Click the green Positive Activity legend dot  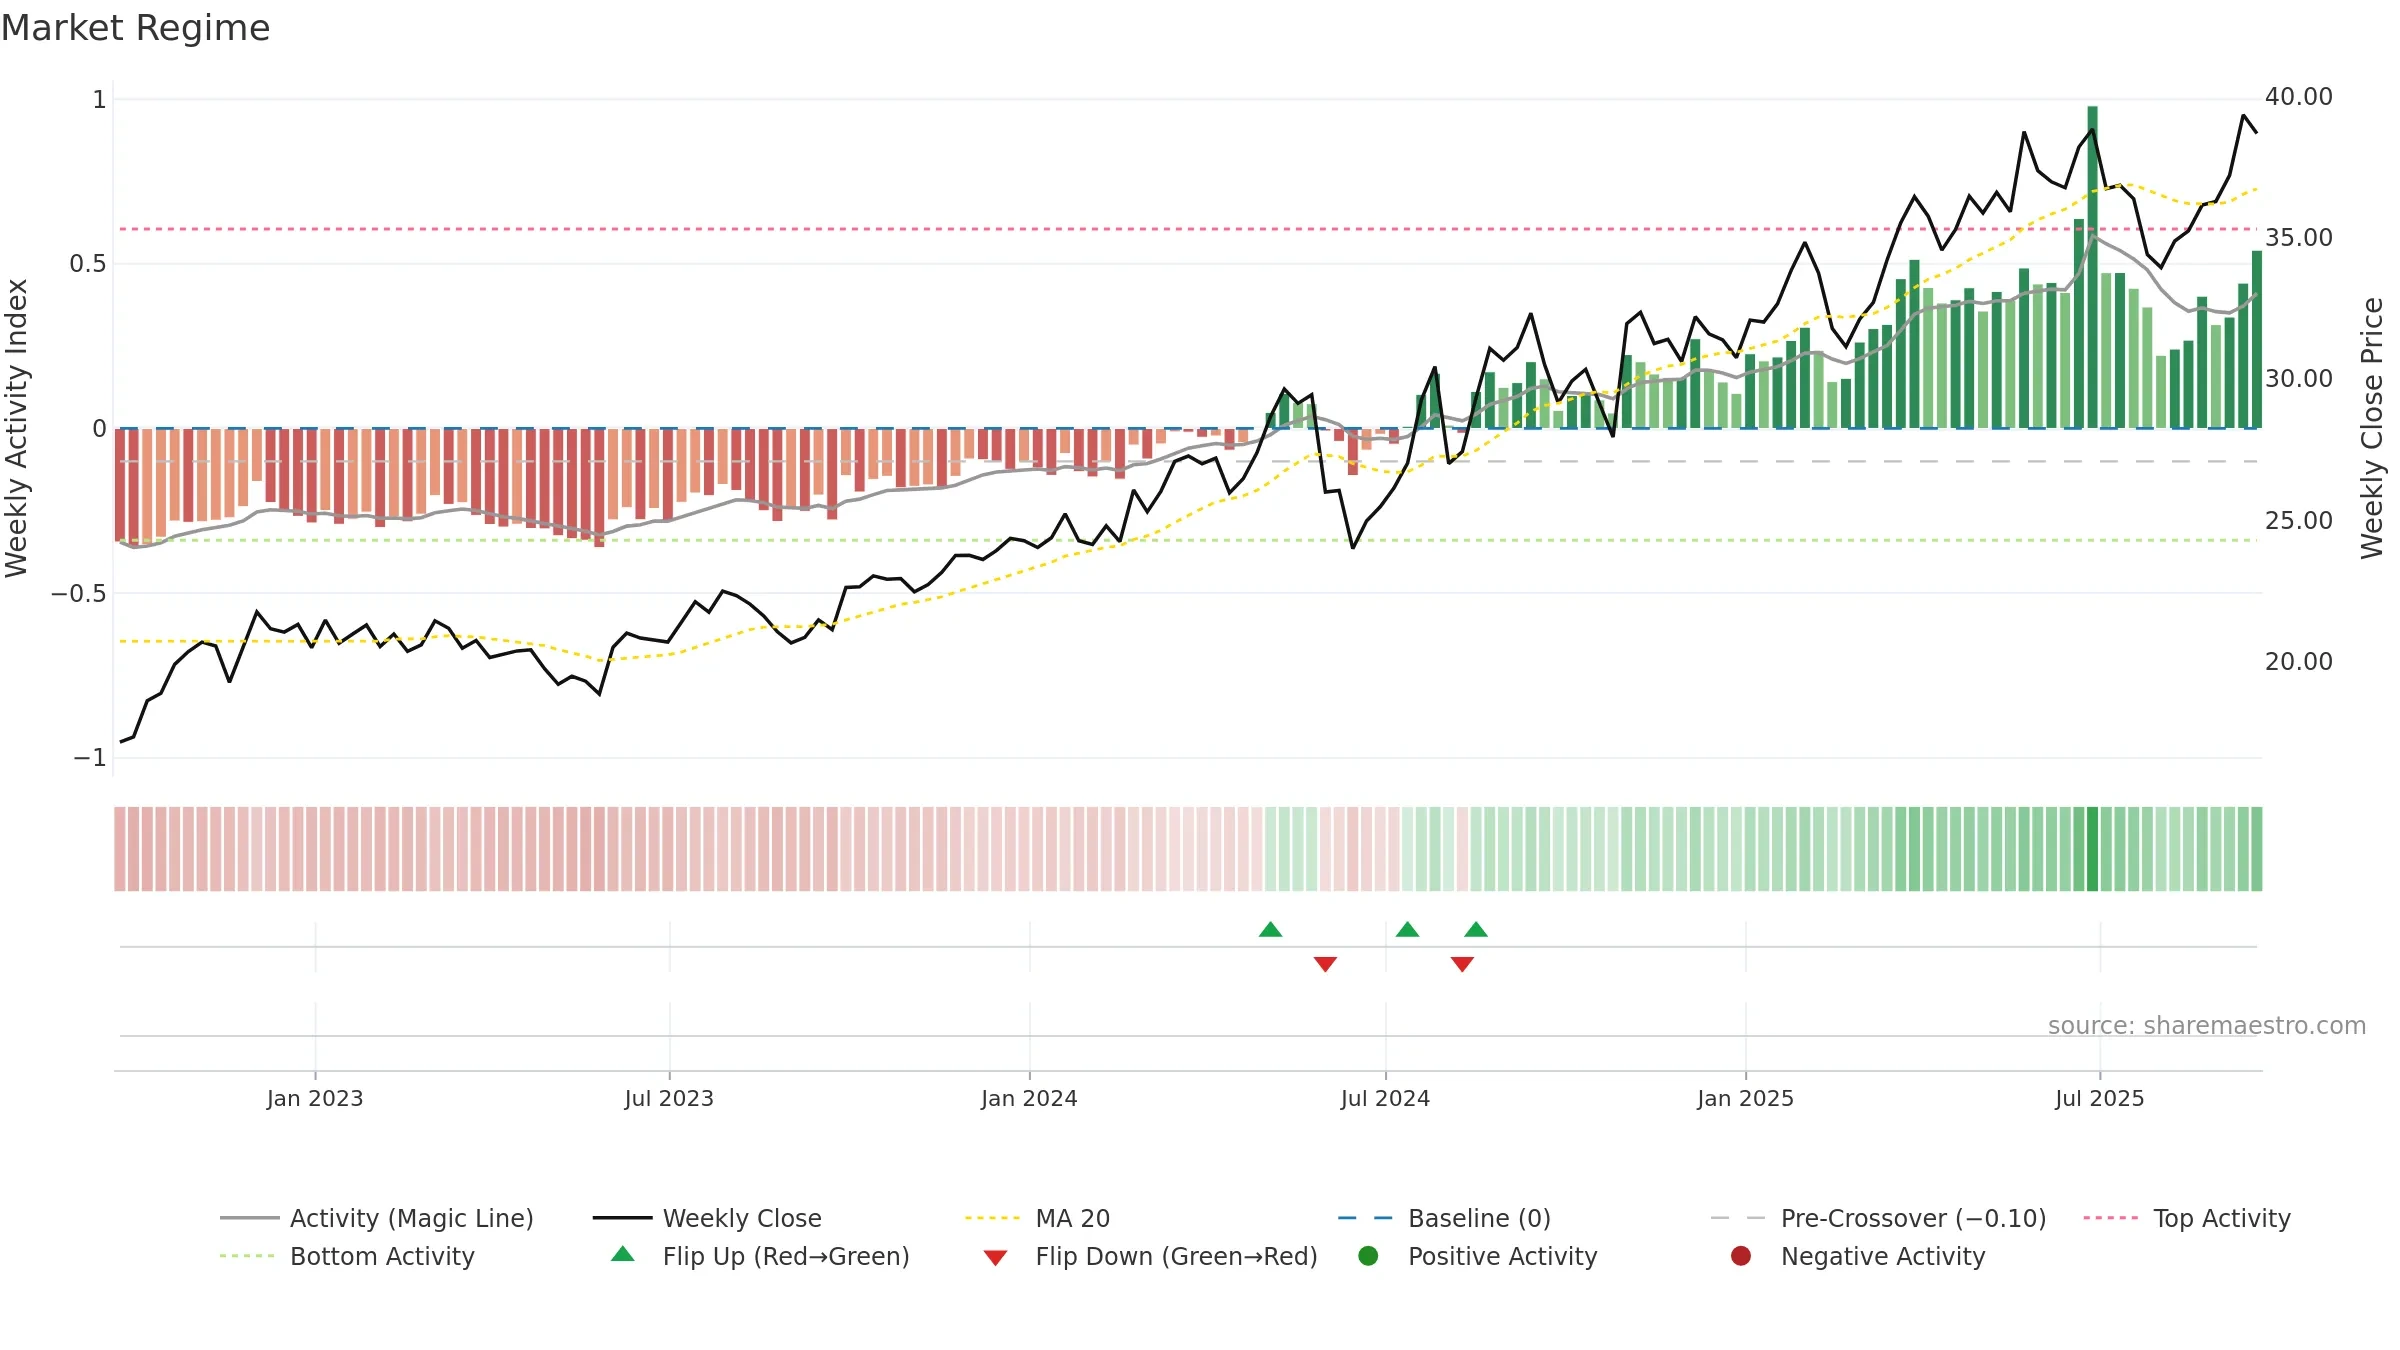1368,1256
